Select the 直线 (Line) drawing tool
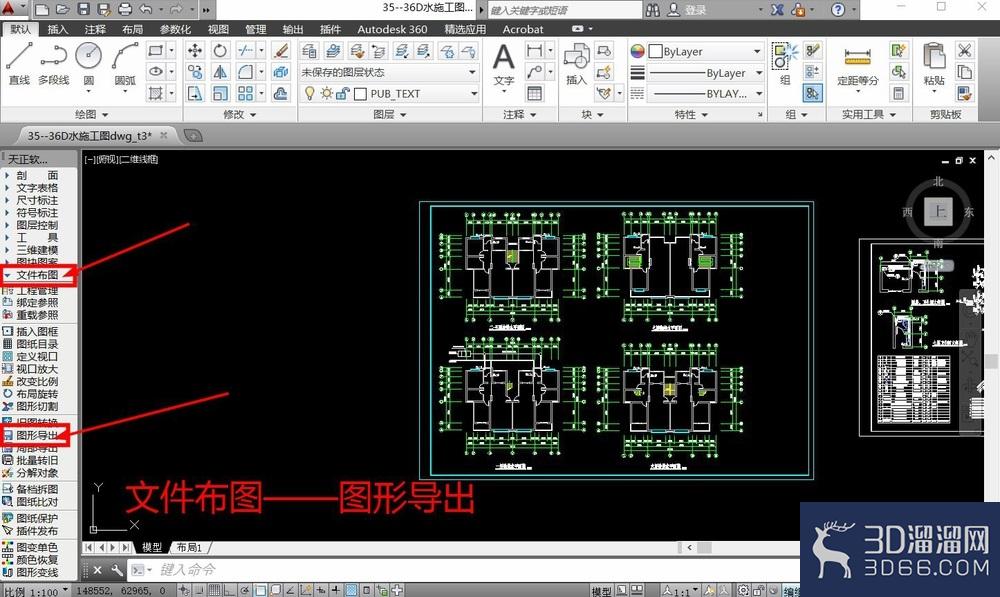This screenshot has height=597, width=1000. tap(19, 63)
